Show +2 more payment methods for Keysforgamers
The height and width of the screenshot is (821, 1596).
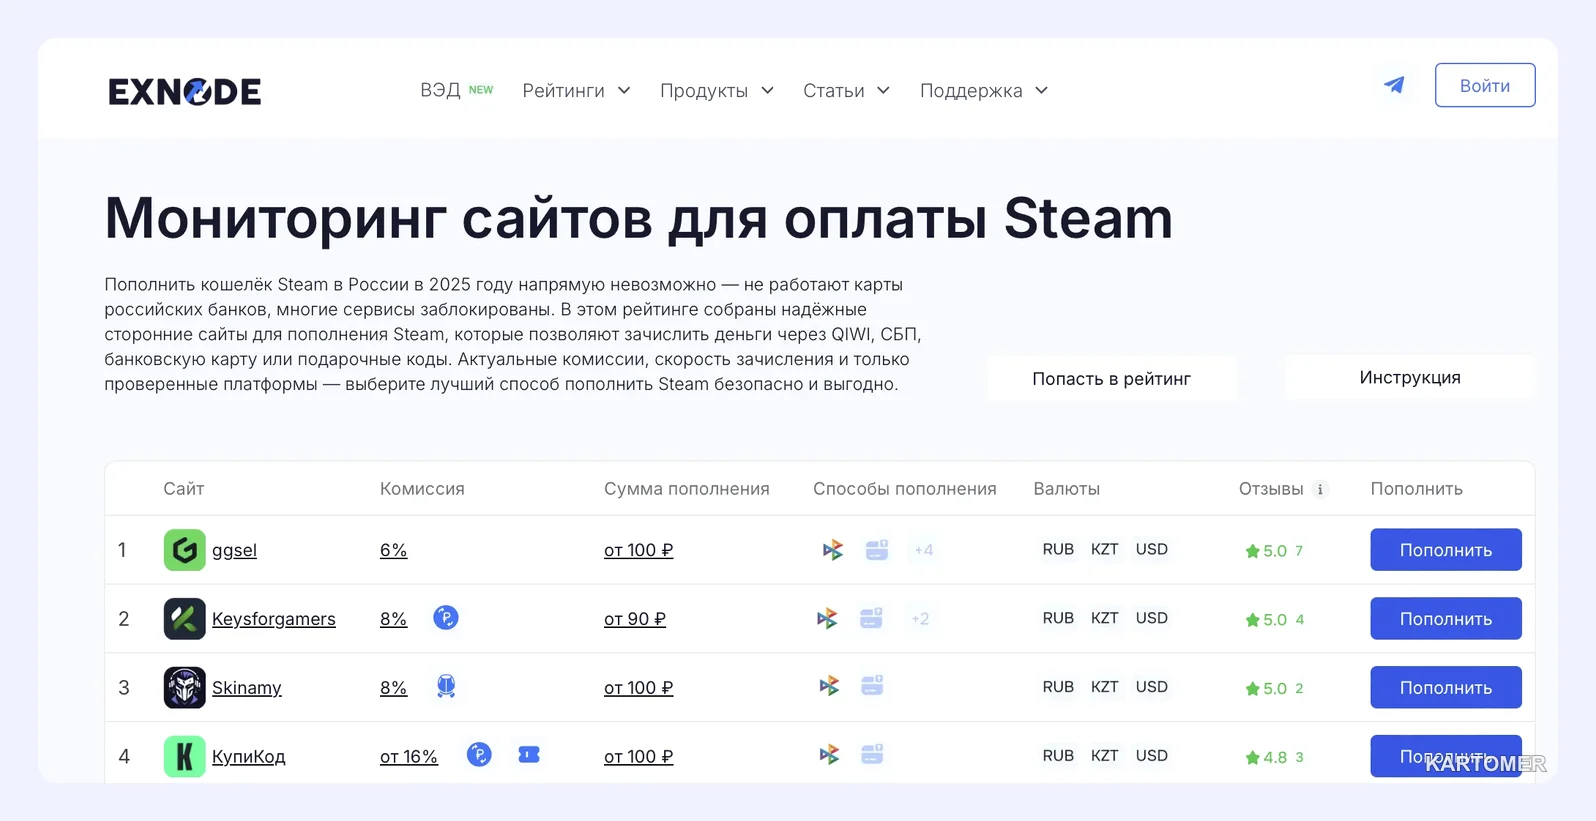pos(920,619)
